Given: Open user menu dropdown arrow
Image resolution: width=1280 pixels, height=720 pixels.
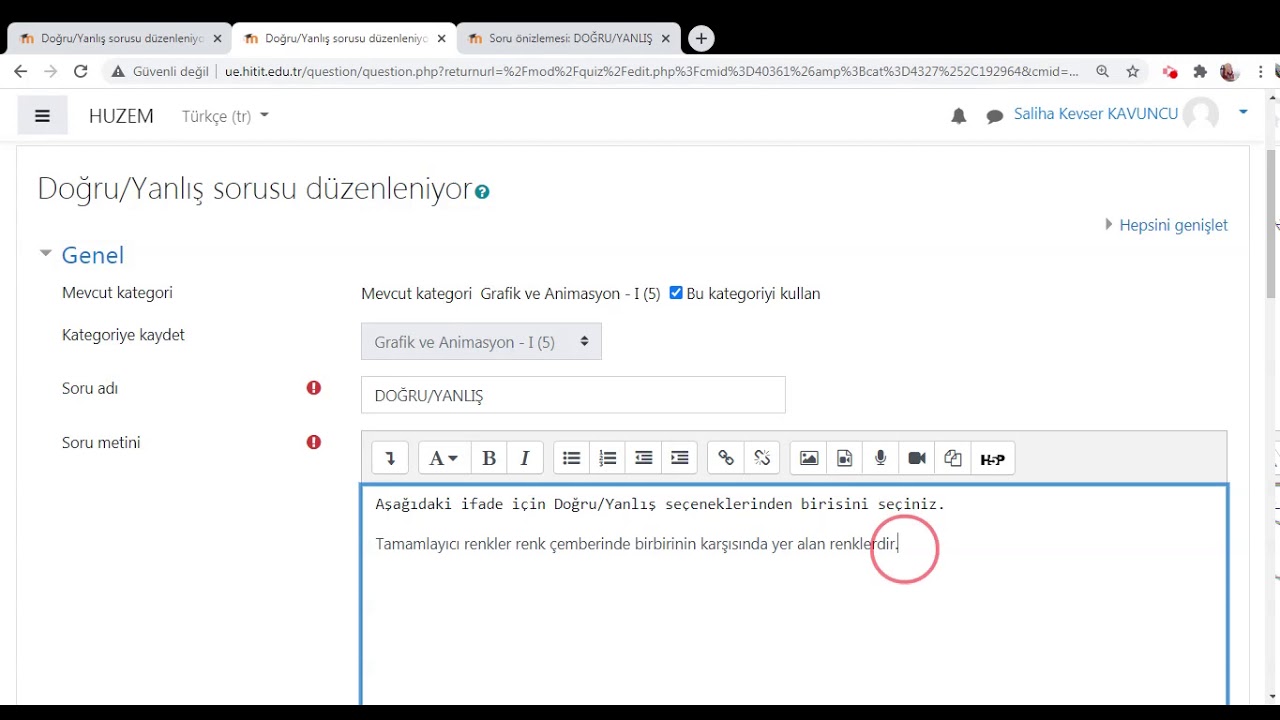Looking at the screenshot, I should tap(1243, 113).
